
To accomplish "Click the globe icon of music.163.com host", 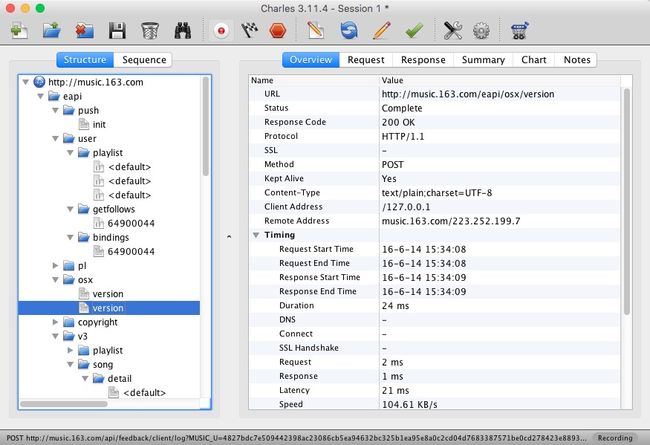I will coord(39,82).
